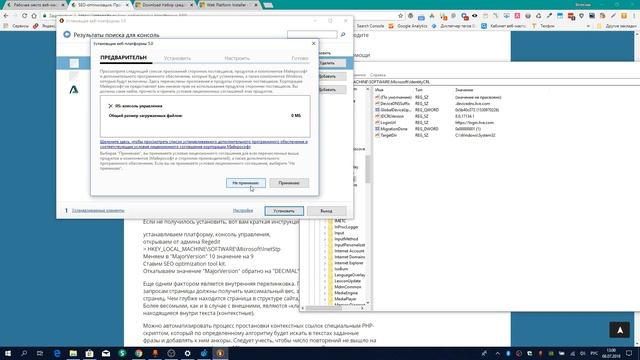This screenshot has width=640, height=360.
Task: Select the 'ПРЕДВАРИТЕЛЬН' step tab
Action: pos(123,58)
